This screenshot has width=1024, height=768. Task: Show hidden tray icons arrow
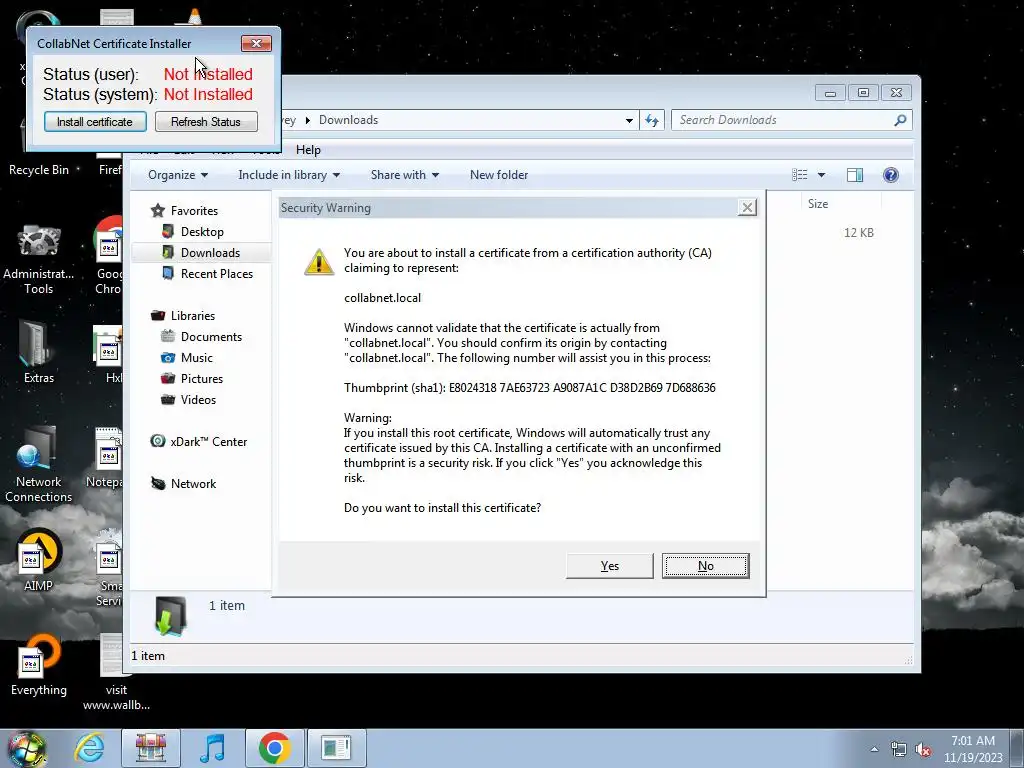click(874, 749)
